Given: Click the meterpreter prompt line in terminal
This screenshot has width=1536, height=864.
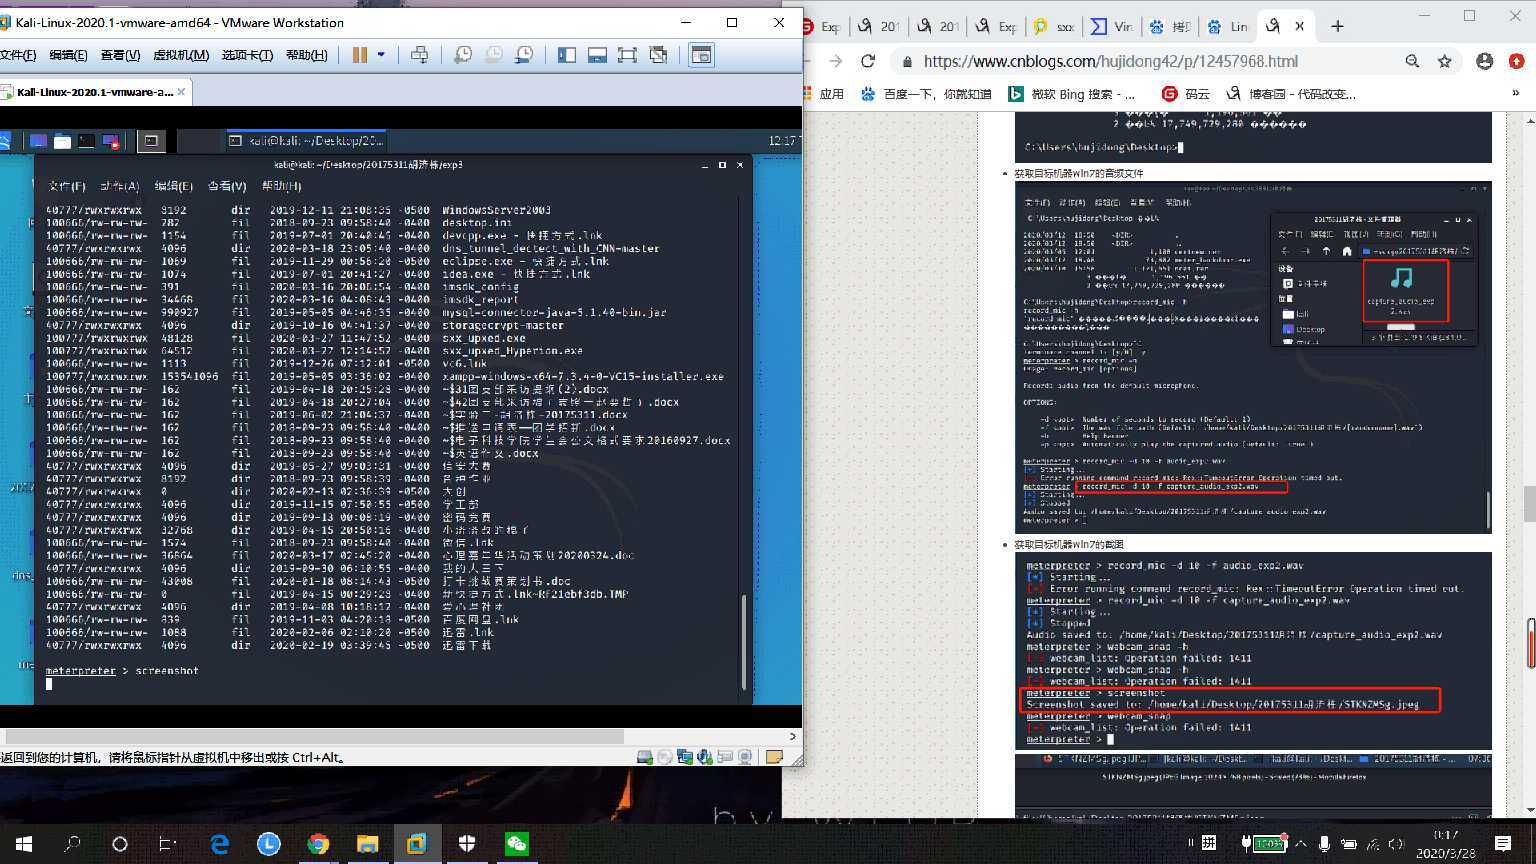Looking at the screenshot, I should click(122, 671).
